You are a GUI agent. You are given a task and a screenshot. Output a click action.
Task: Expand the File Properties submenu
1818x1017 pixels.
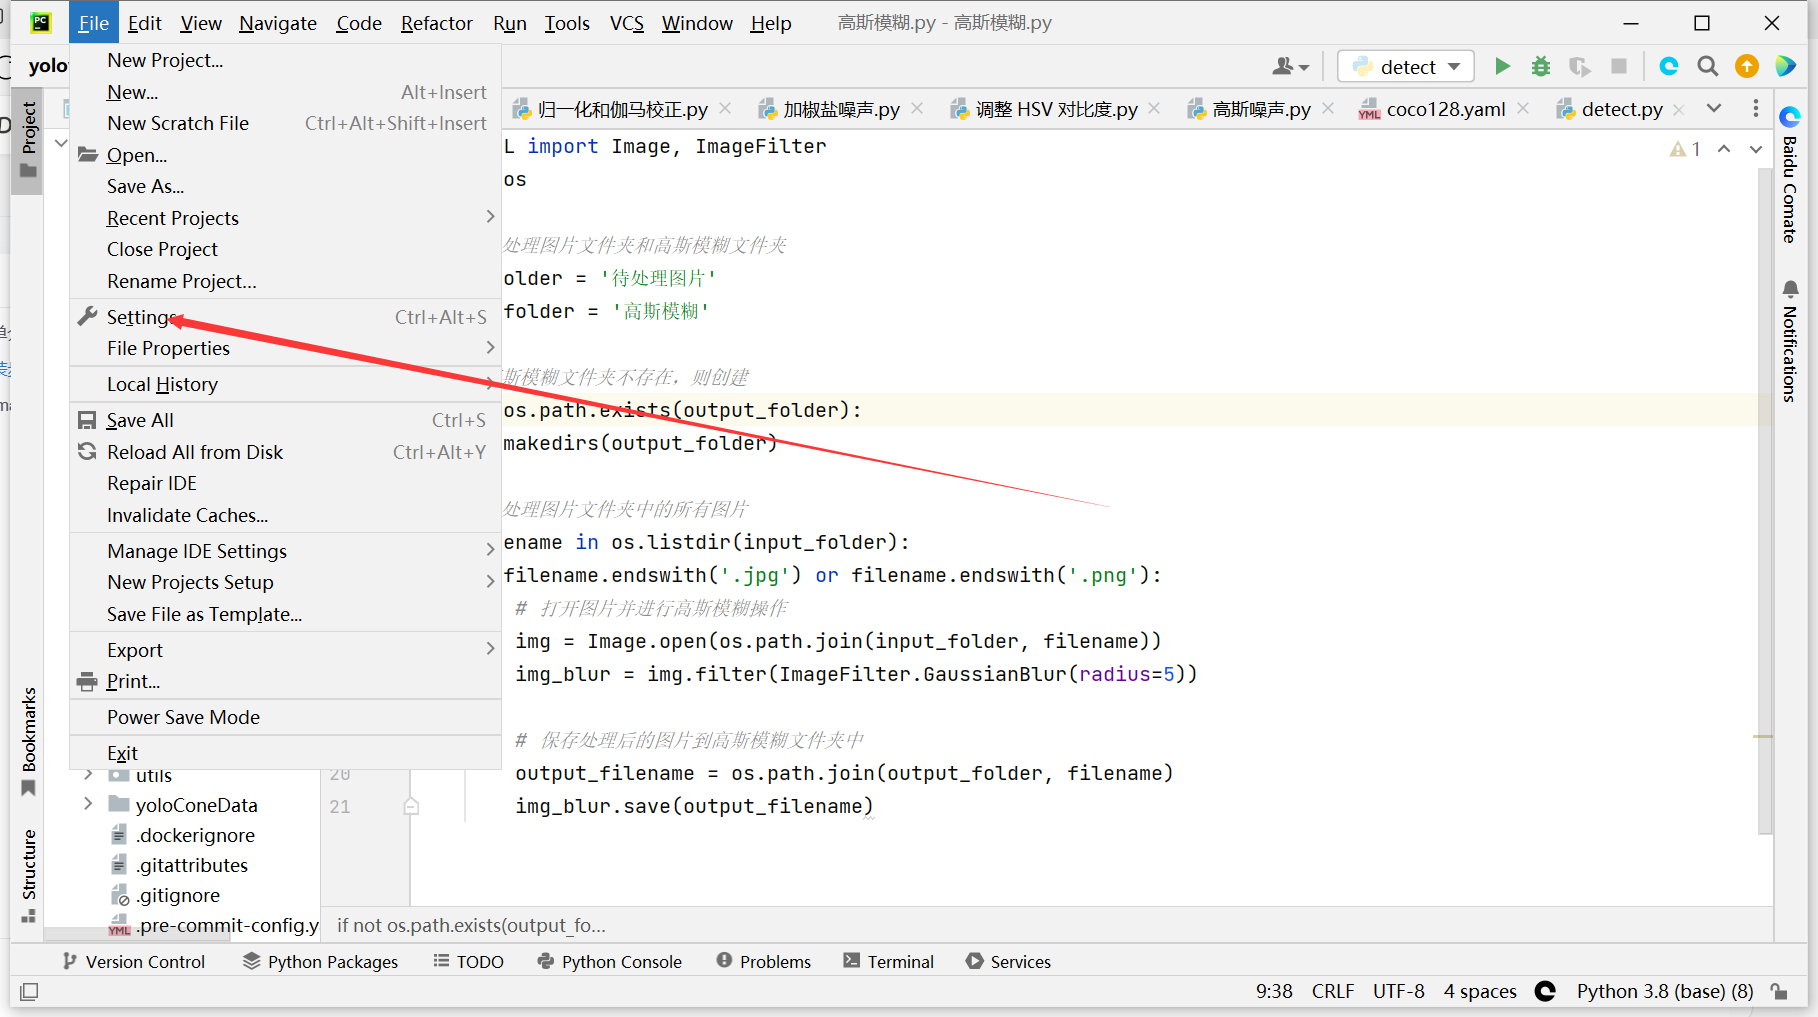click(285, 348)
